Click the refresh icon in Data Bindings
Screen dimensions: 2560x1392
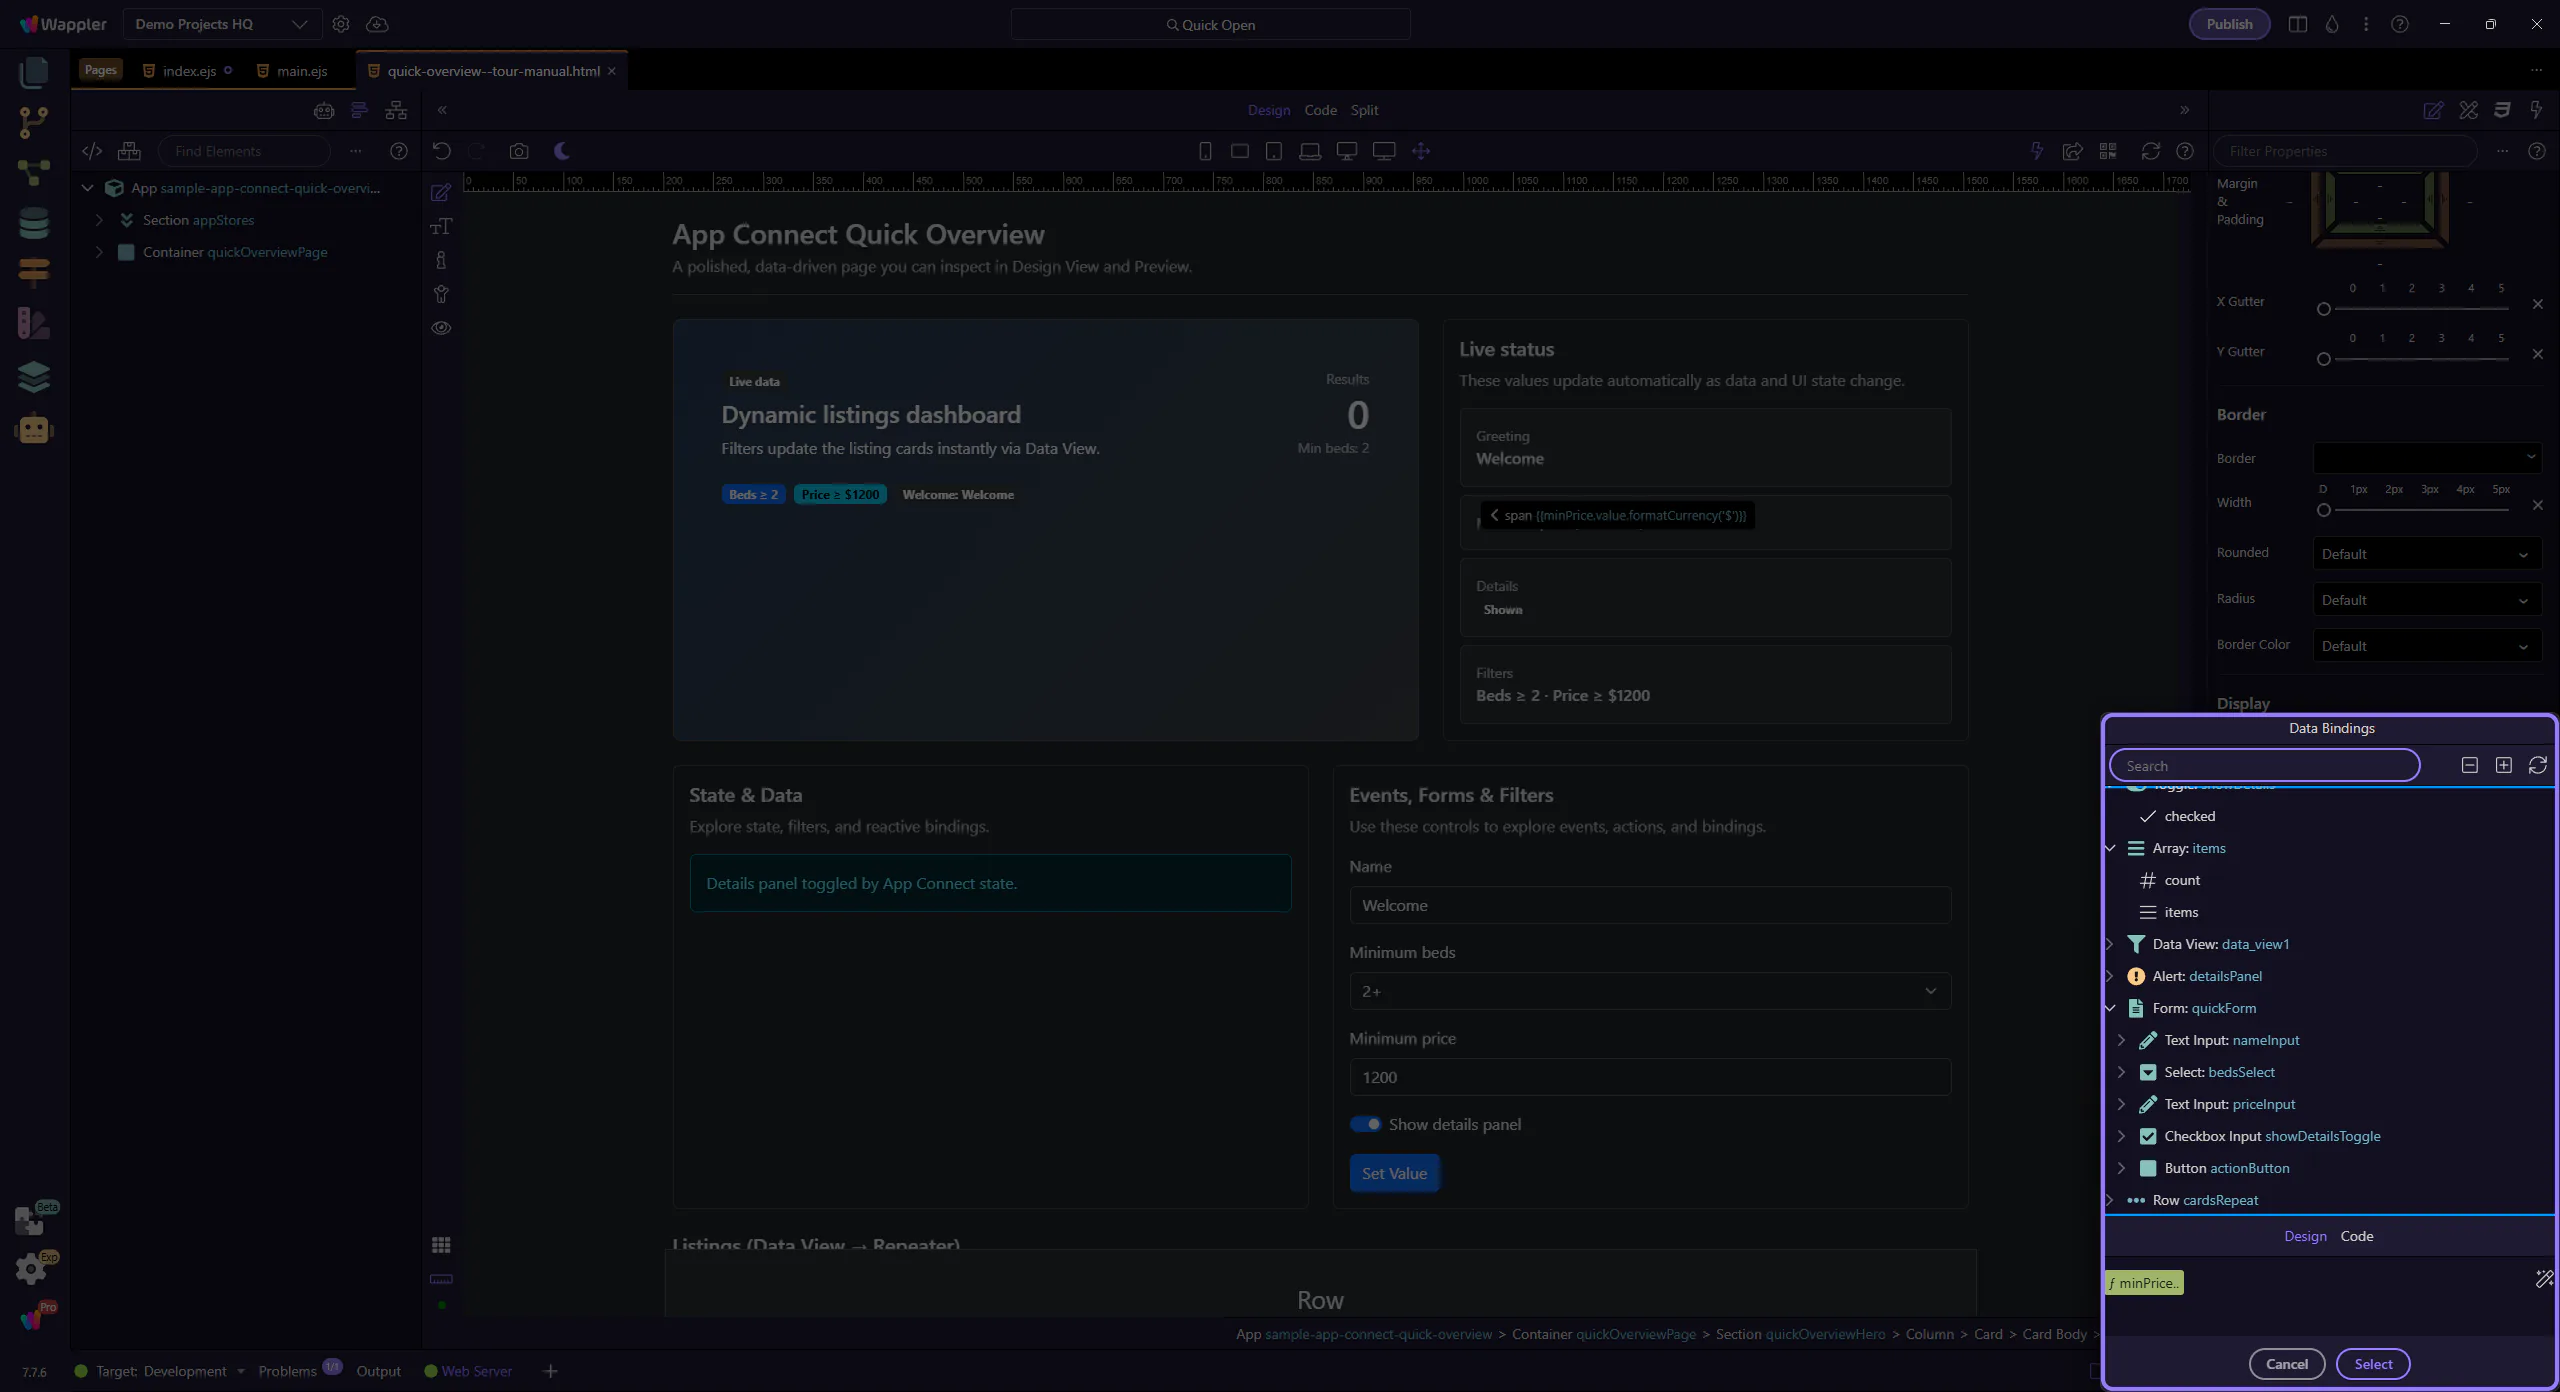coord(2537,765)
